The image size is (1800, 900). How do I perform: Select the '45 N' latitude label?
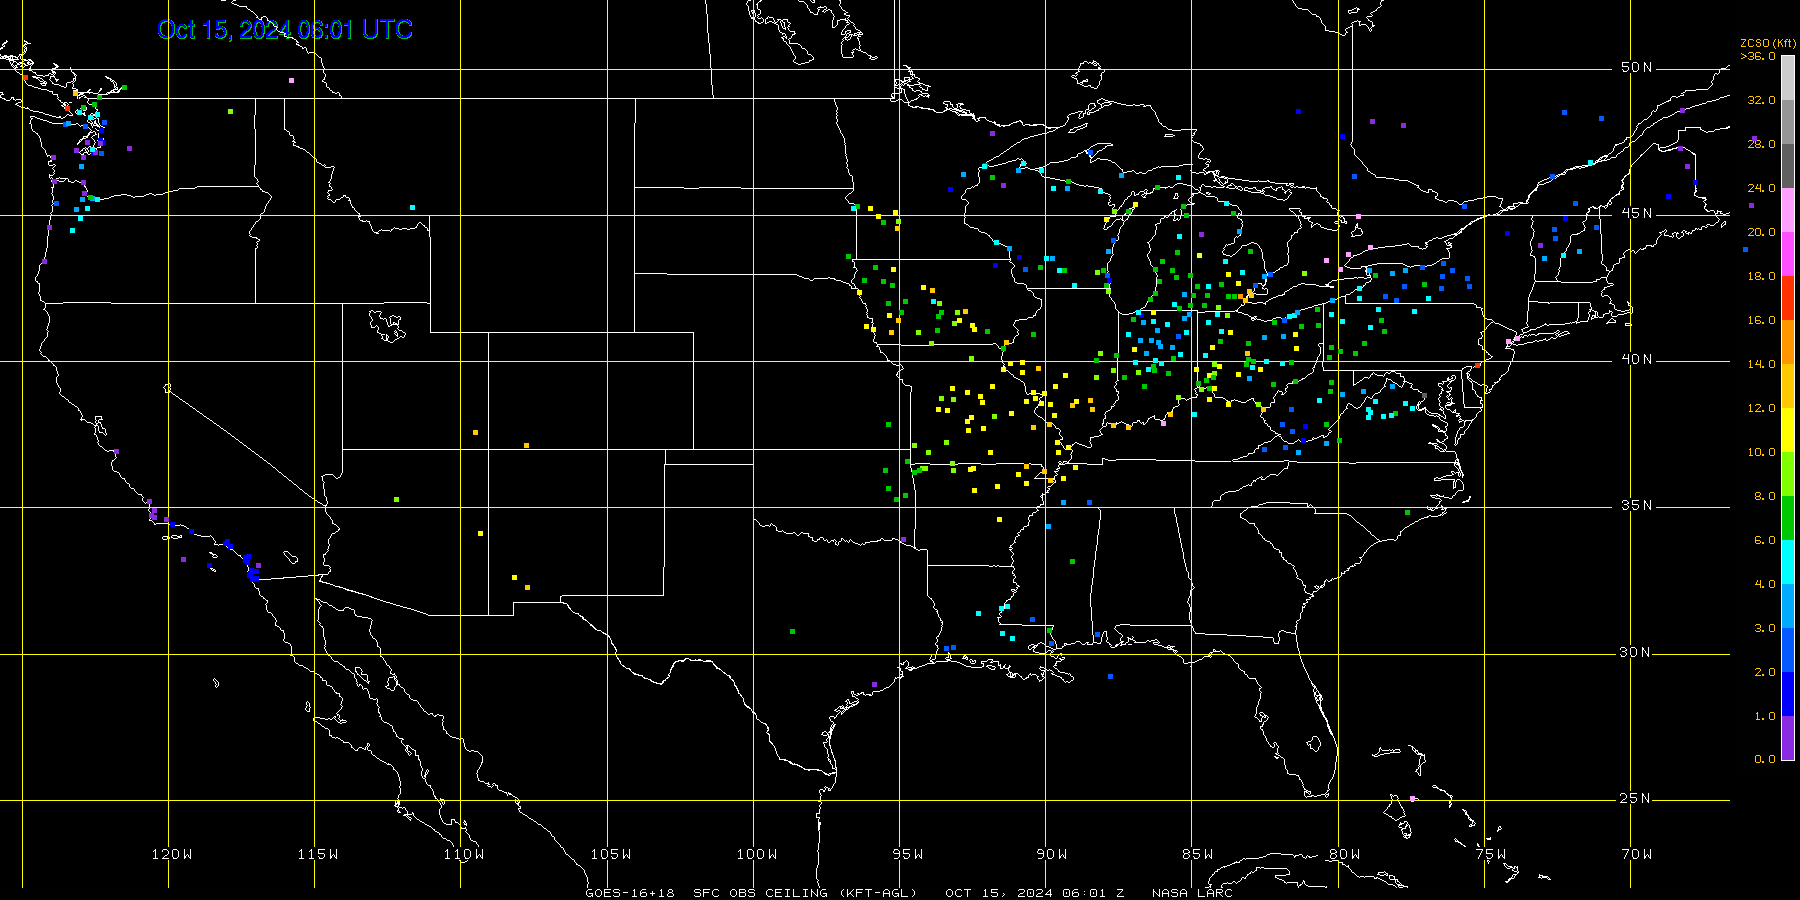(1637, 214)
